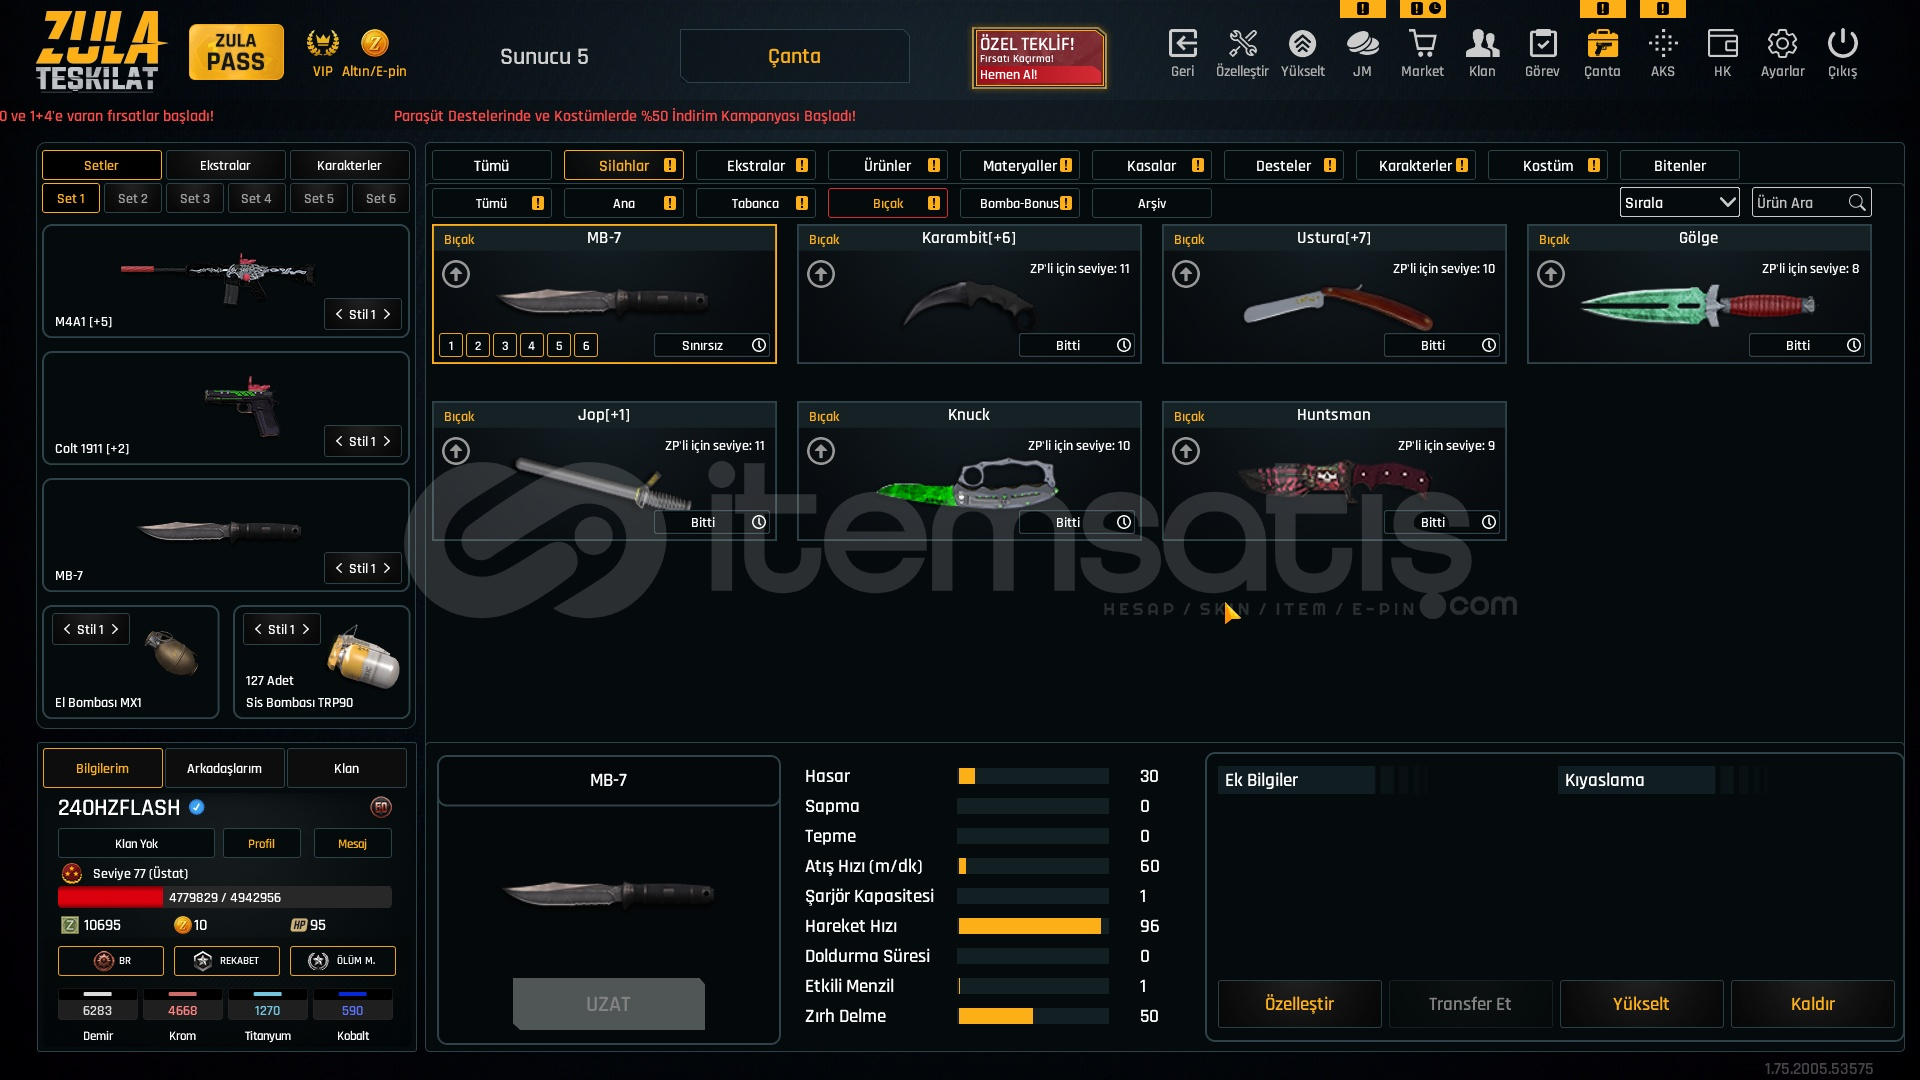Viewport: 1920px width, 1080px height.
Task: Toggle set slot 5 on MB-7 card
Action: [x=559, y=345]
